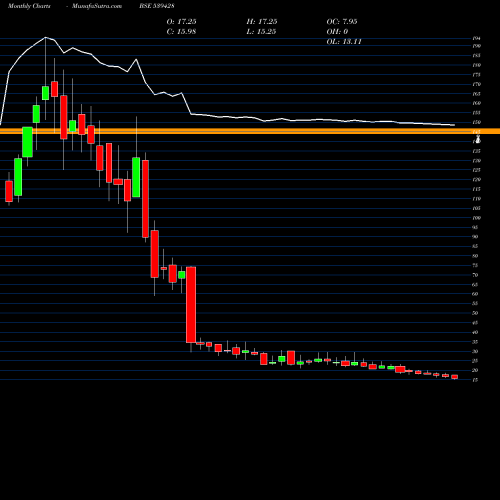Click the 125 price axis label

pos(477,170)
